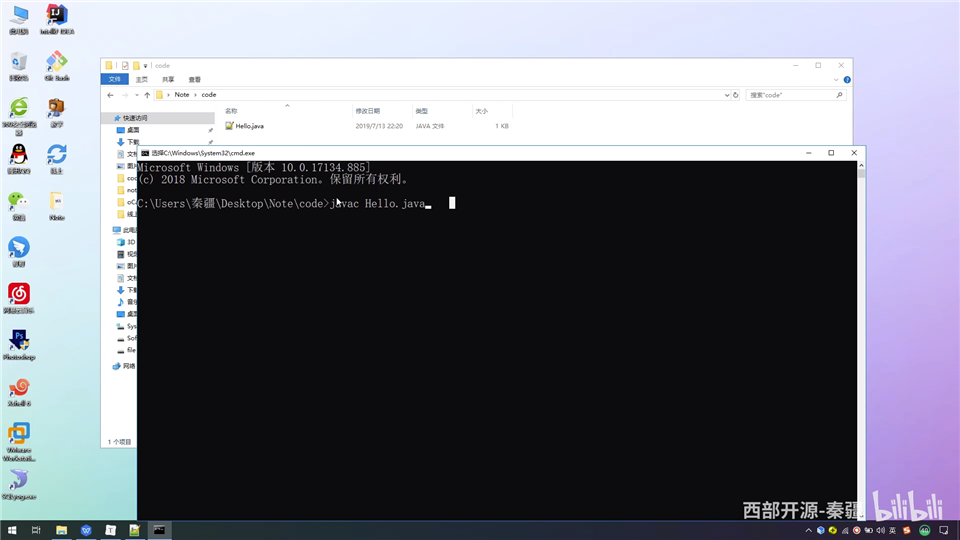960x540 pixels.
Task: Launch the QQ penguin desktop icon
Action: (19, 159)
